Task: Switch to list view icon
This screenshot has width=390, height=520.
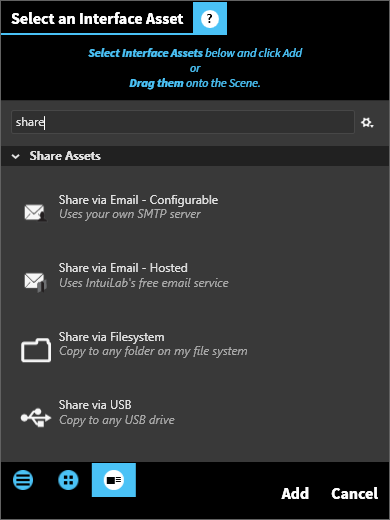Action: tap(23, 480)
